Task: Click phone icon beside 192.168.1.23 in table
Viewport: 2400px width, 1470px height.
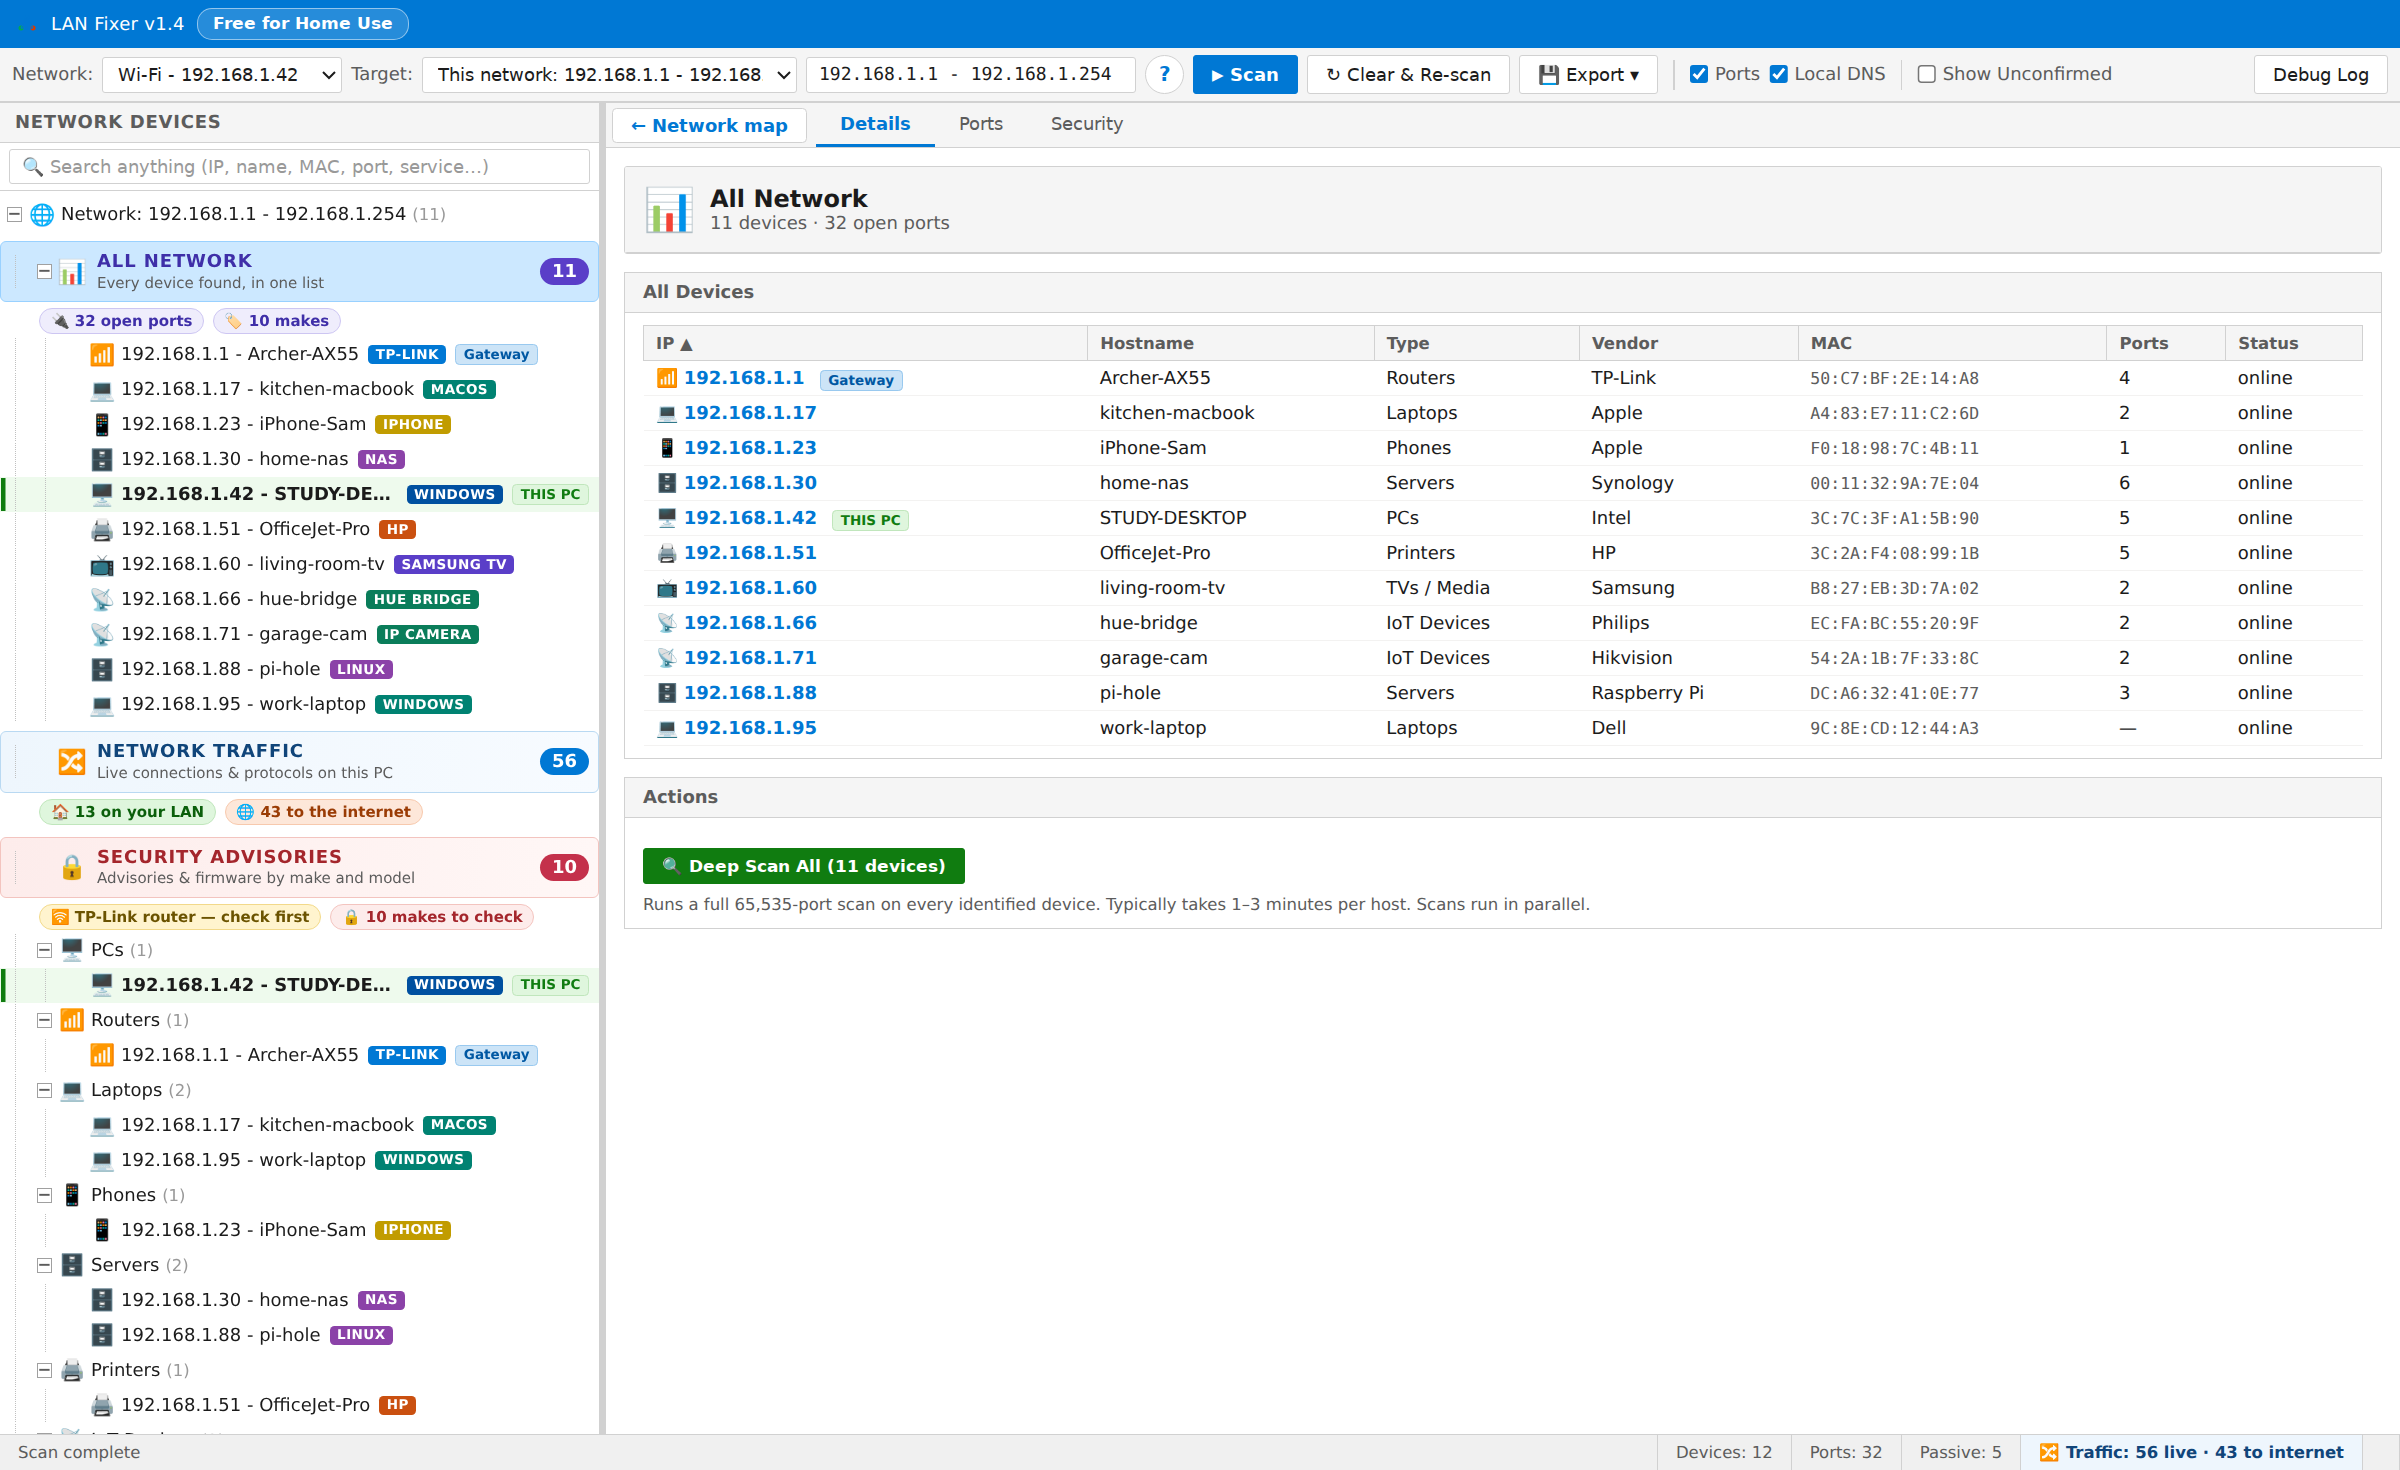Action: point(667,448)
